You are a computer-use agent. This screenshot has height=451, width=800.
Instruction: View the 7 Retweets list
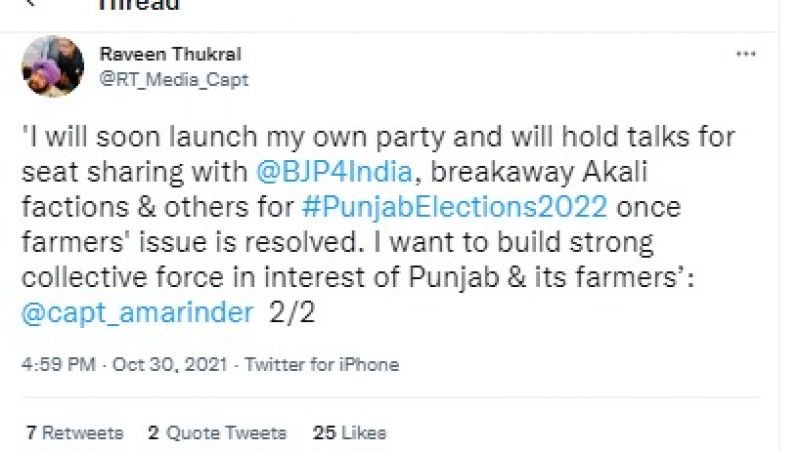click(75, 433)
